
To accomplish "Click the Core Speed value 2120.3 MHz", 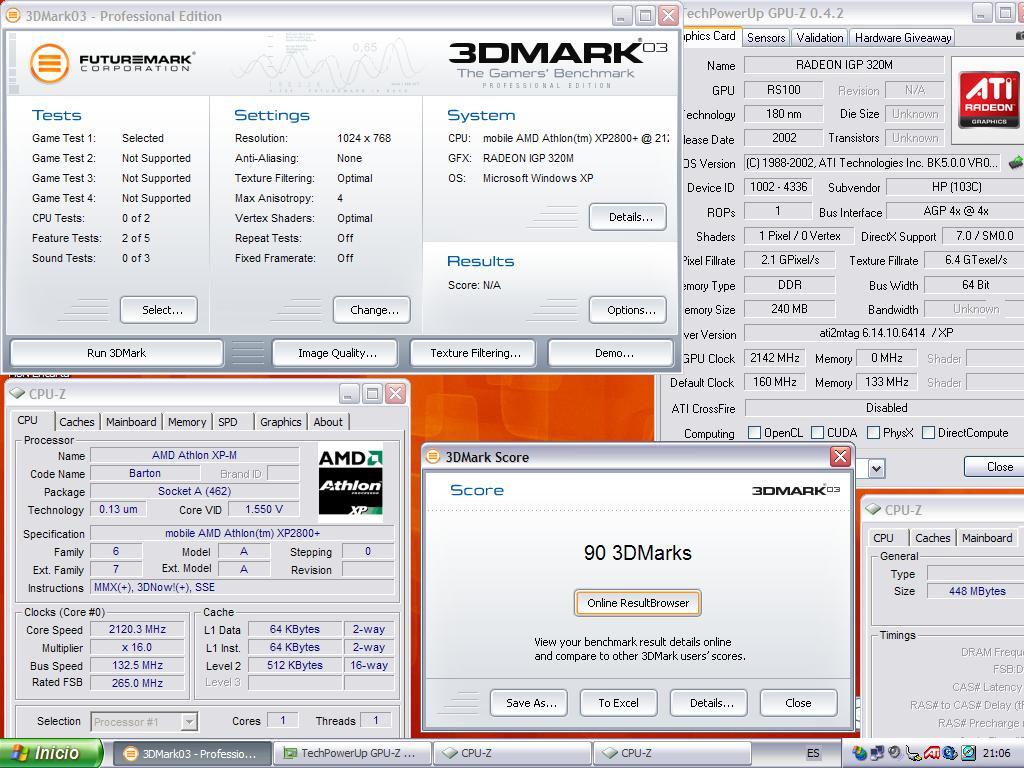I will click(137, 629).
